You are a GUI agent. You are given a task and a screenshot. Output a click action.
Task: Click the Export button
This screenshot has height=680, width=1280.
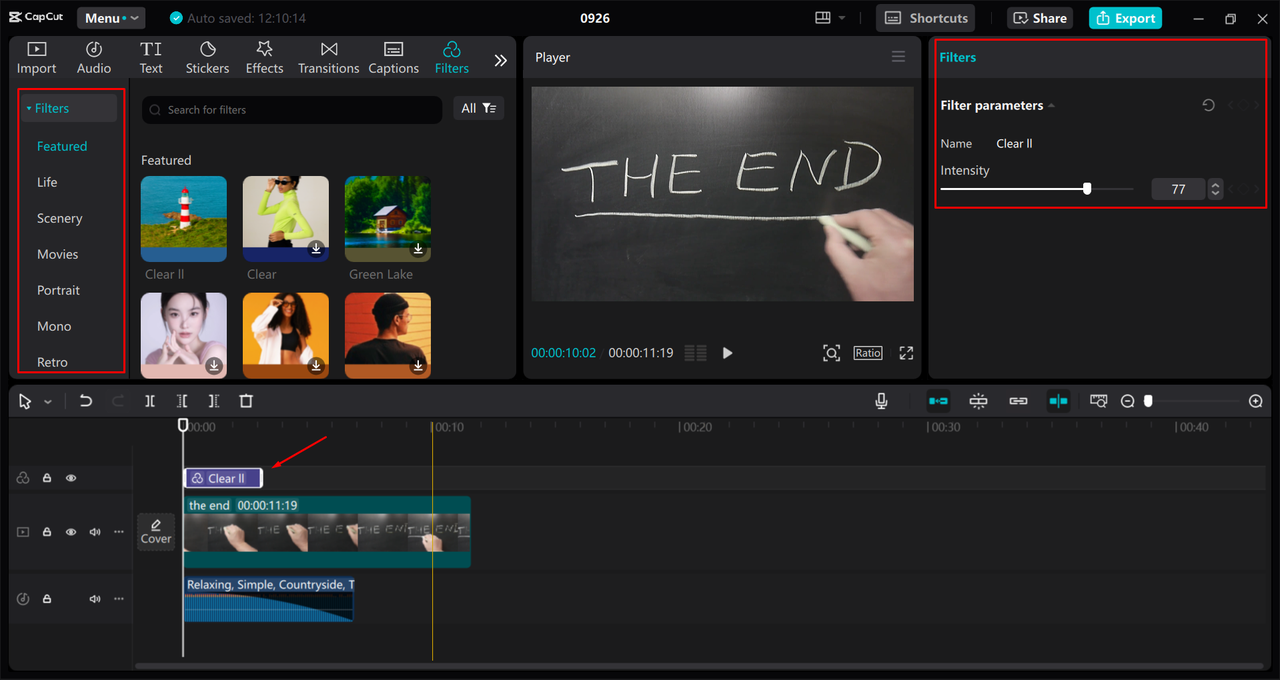(1125, 18)
